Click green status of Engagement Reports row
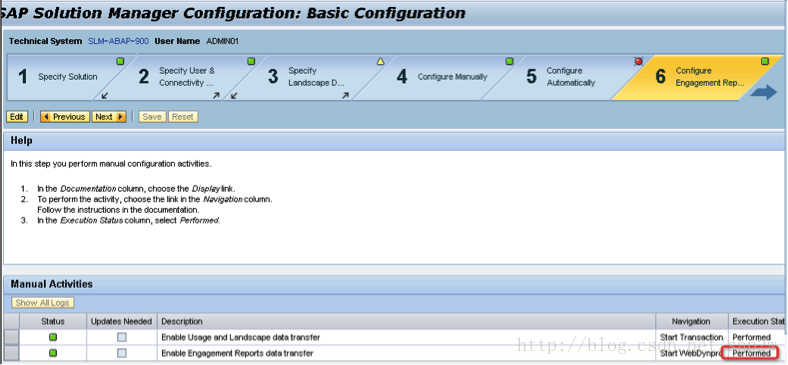 (x=53, y=353)
